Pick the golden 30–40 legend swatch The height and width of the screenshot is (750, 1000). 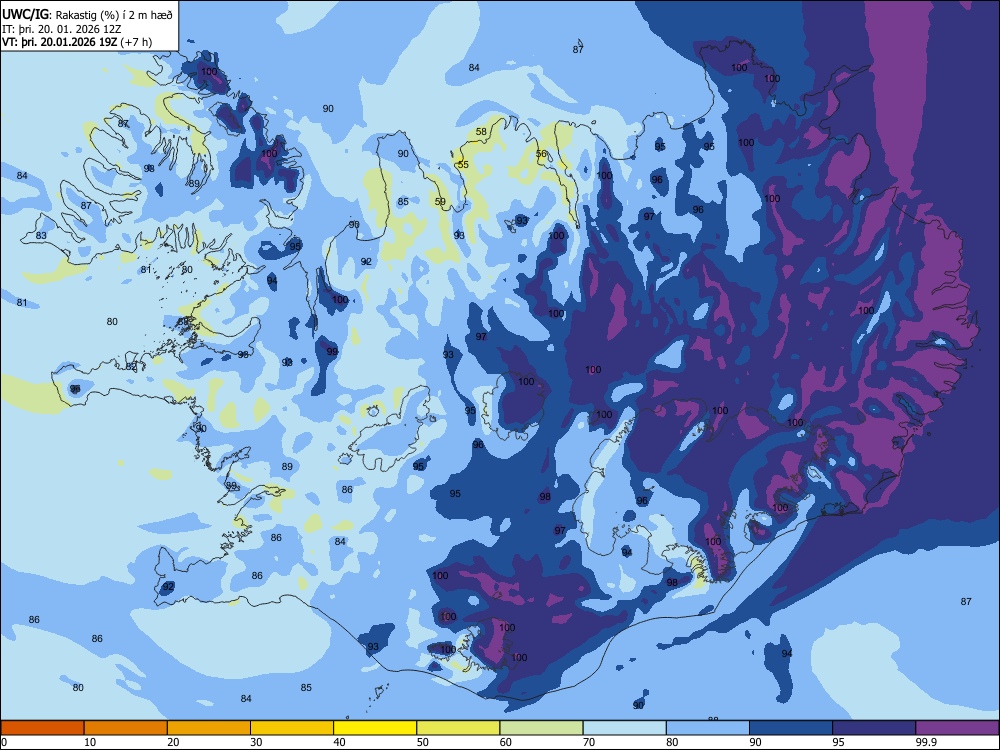pyautogui.click(x=292, y=728)
